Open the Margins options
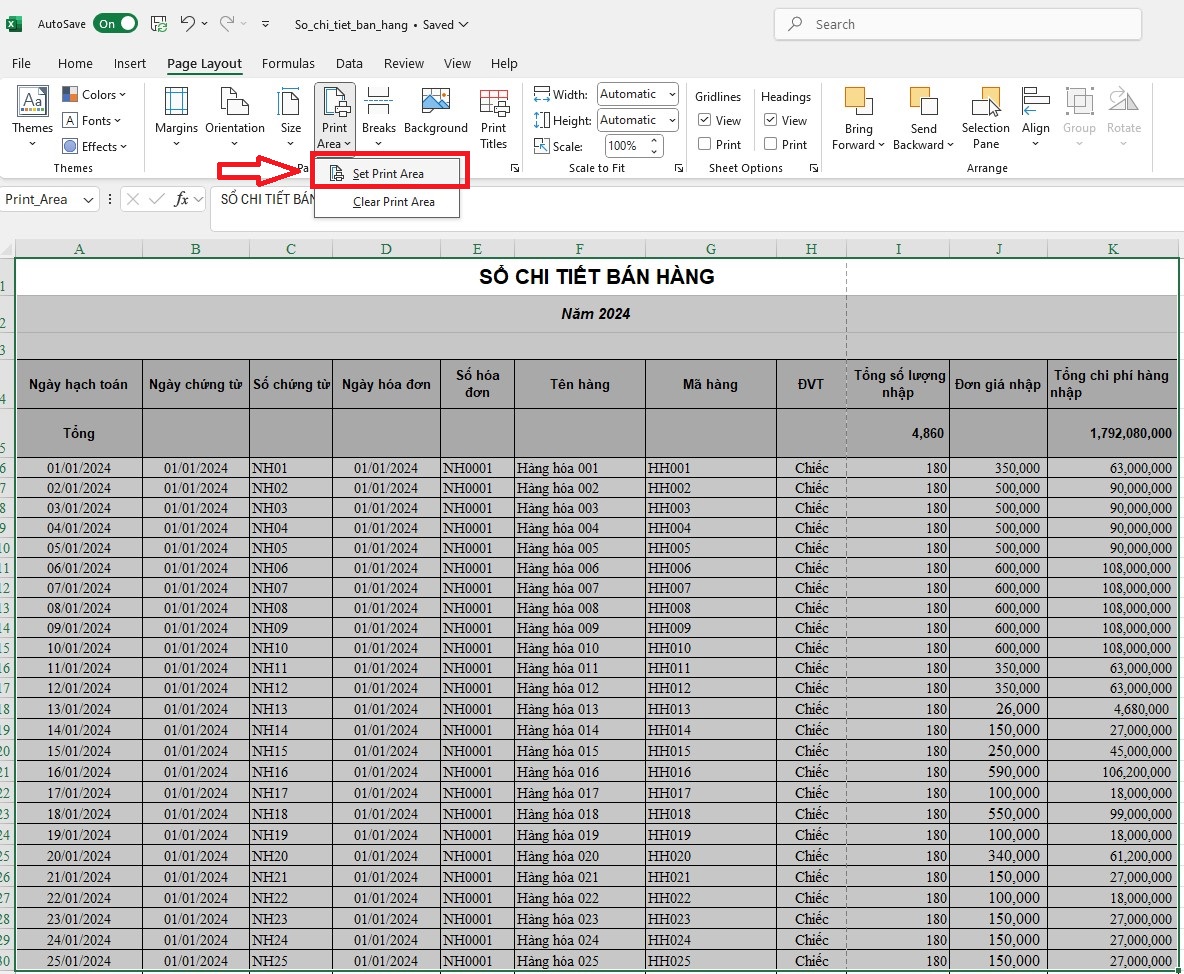 [x=176, y=116]
